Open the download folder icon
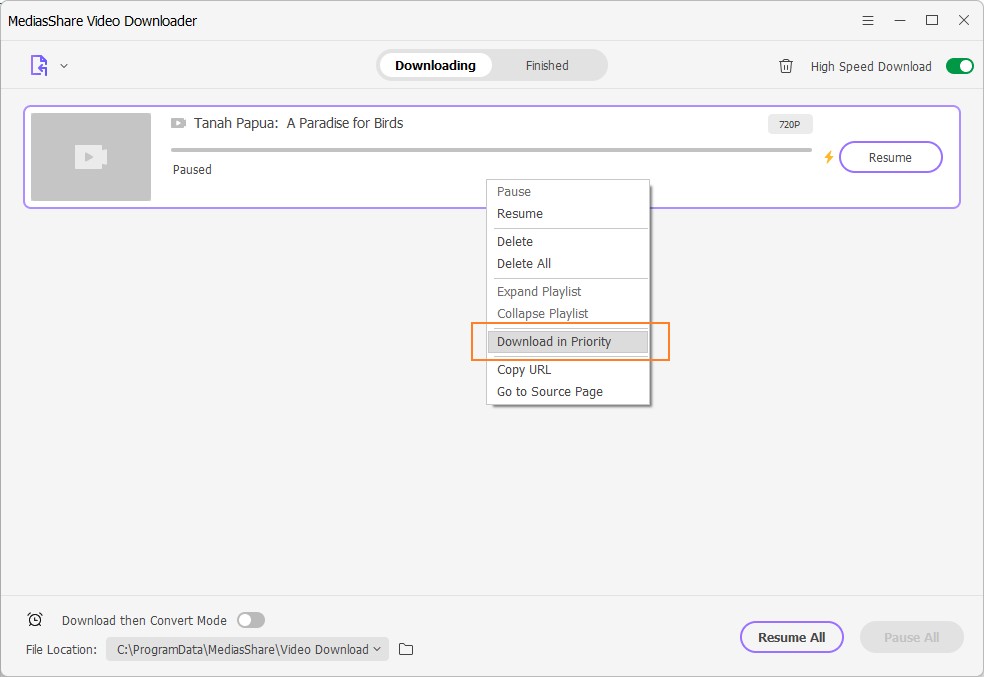This screenshot has width=984, height=677. (x=406, y=649)
